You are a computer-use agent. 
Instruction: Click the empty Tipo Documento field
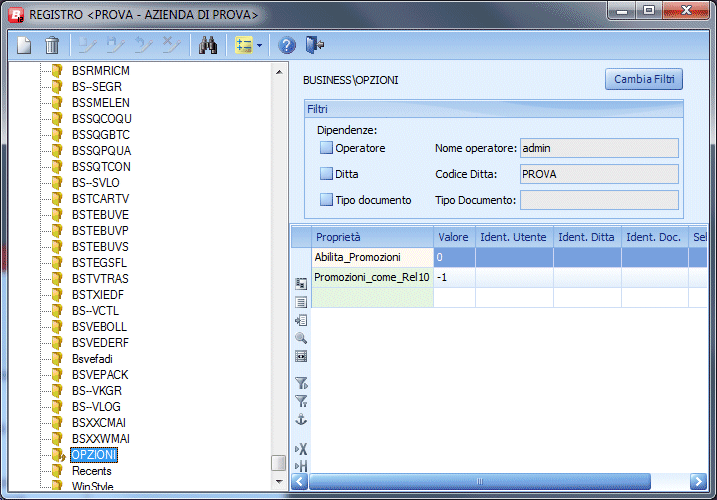[x=599, y=200]
